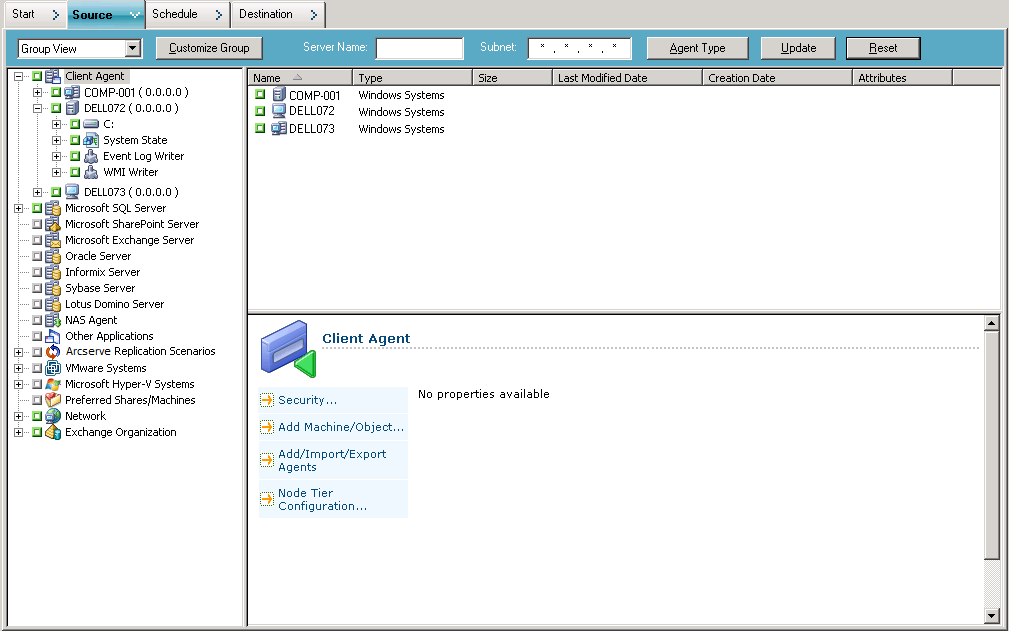Collapse the Client Agent tree node
Screen dimensions: 1009x631
pos(19,77)
